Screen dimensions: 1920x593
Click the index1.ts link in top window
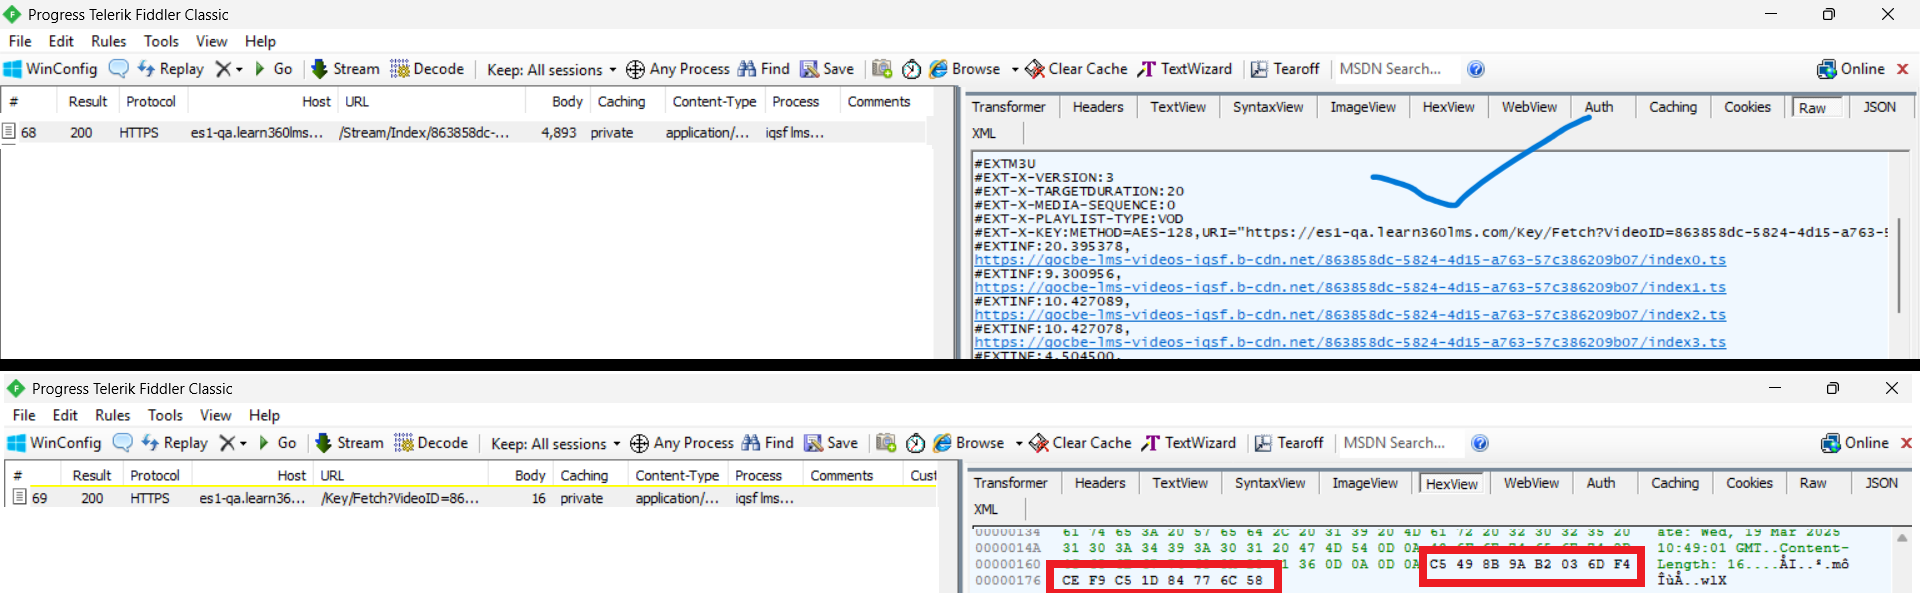[x=1350, y=287]
